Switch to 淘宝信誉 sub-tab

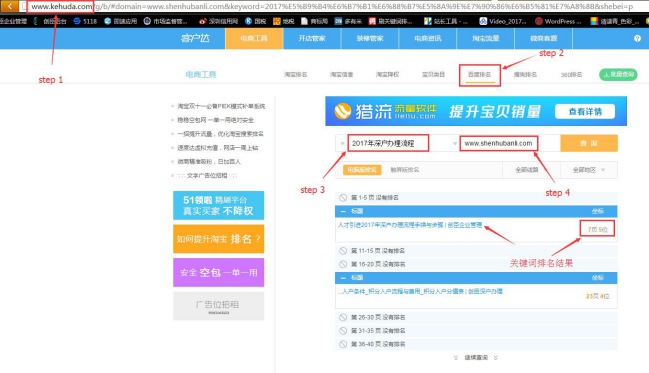tap(341, 75)
